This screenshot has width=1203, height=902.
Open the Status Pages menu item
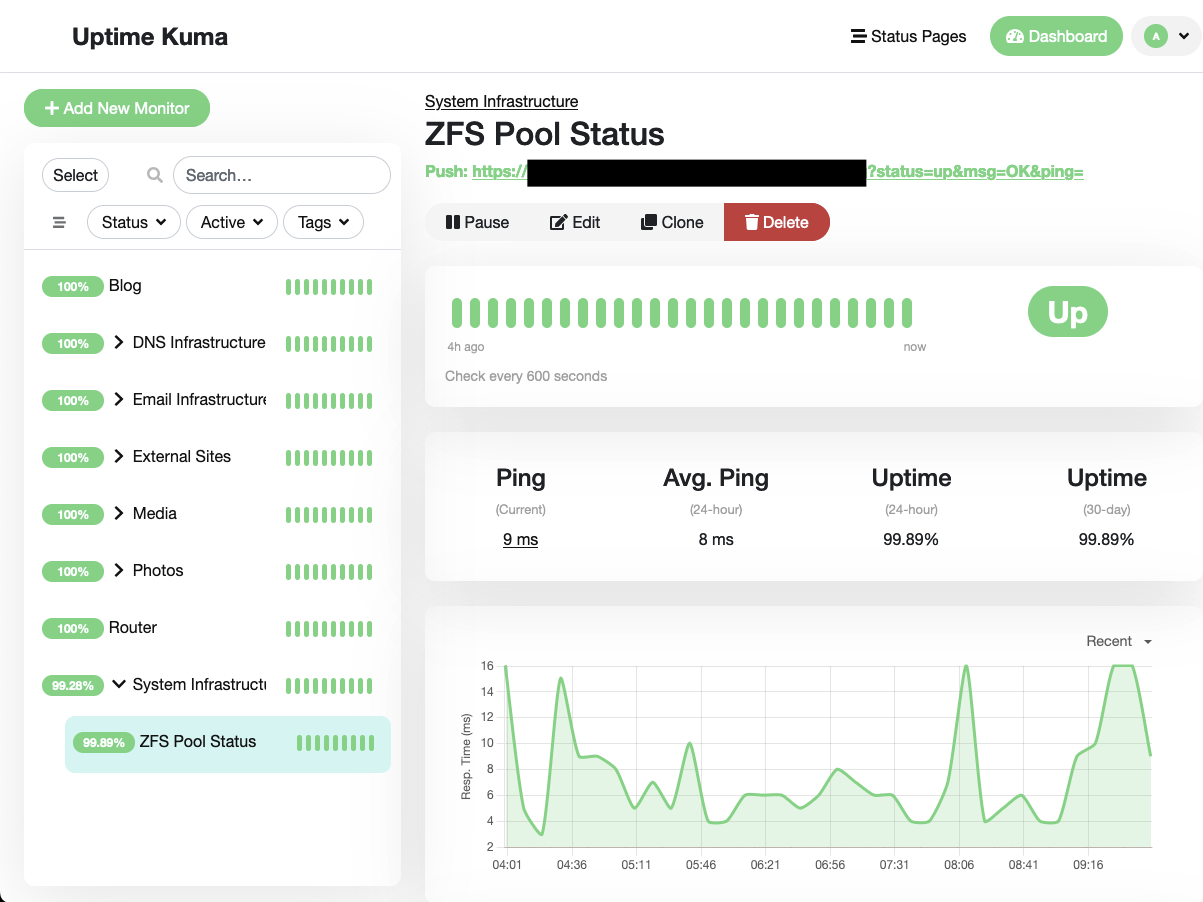click(908, 36)
